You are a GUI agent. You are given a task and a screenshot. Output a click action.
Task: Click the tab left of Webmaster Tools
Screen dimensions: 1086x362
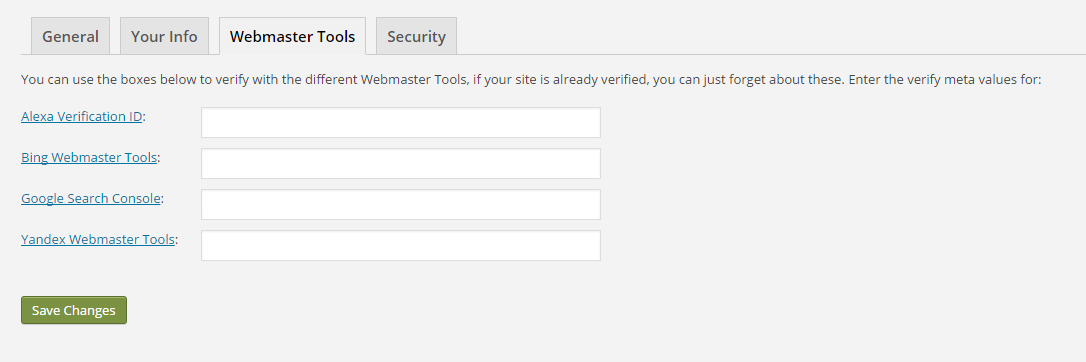point(164,36)
